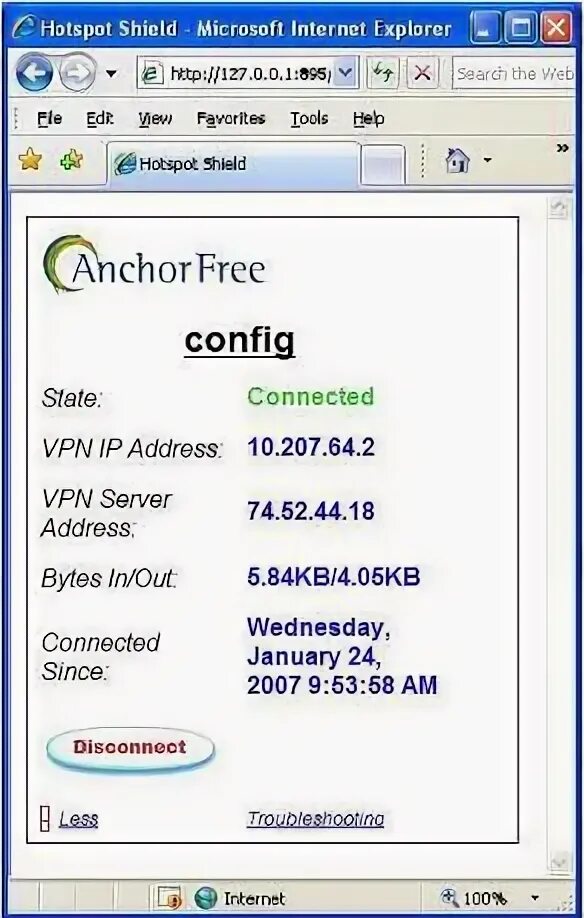Open Favorites Center star icon
This screenshot has width=584, height=918.
[30, 160]
